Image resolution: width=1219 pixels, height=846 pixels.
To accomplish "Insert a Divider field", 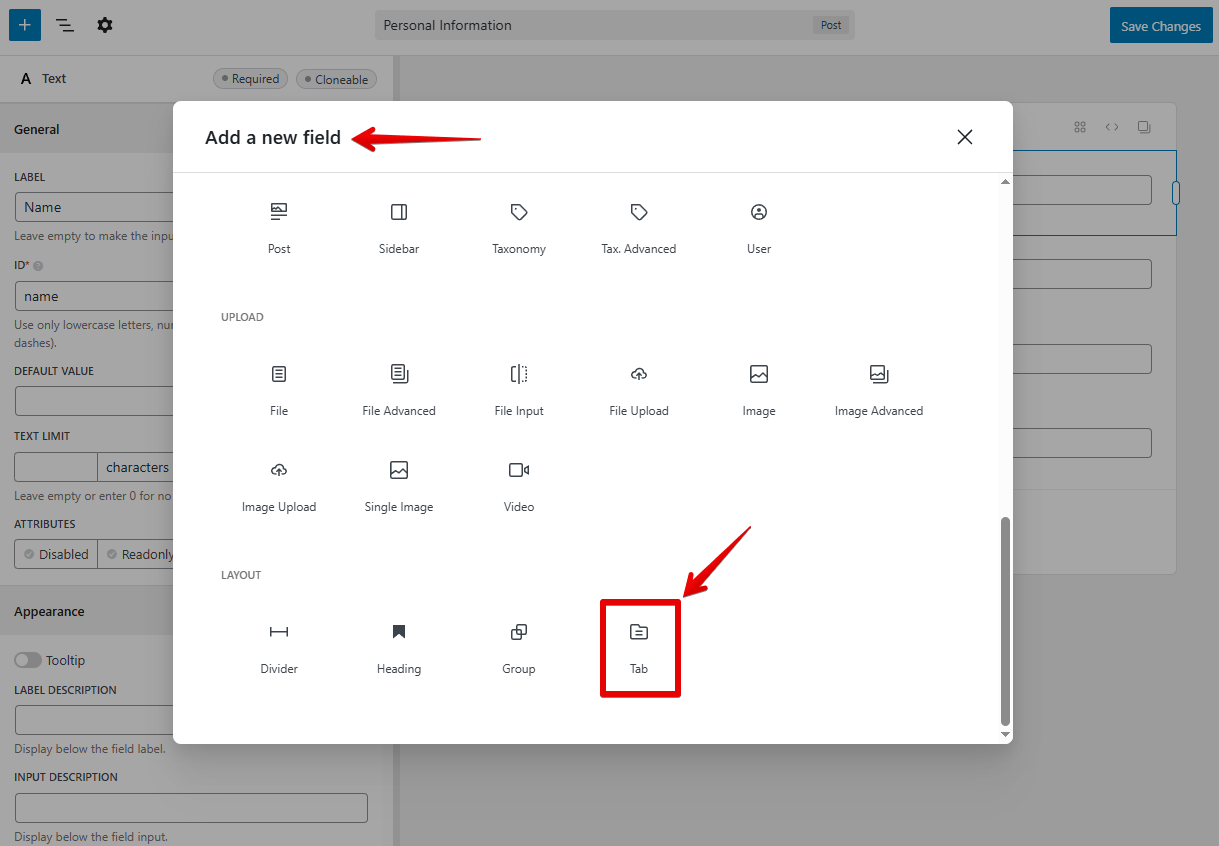I will [x=279, y=647].
